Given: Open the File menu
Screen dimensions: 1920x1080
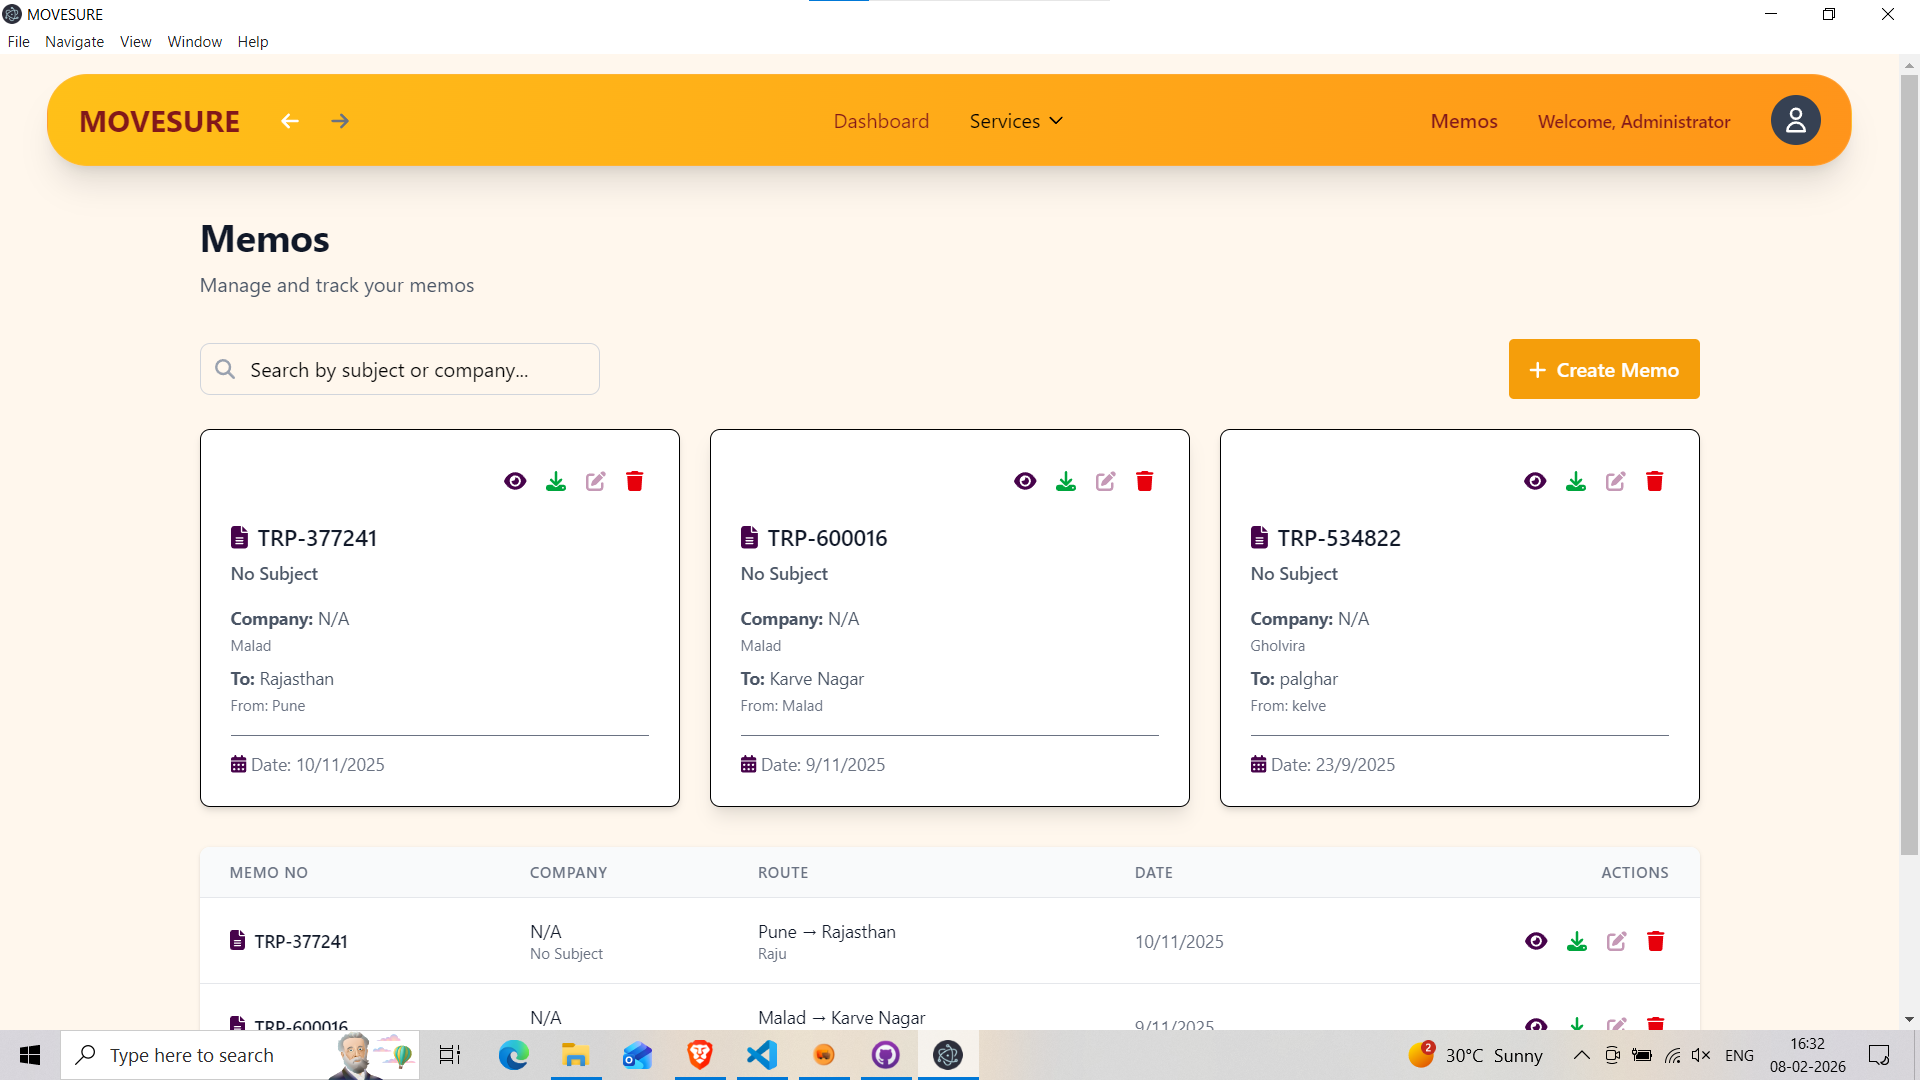Looking at the screenshot, I should pos(18,41).
